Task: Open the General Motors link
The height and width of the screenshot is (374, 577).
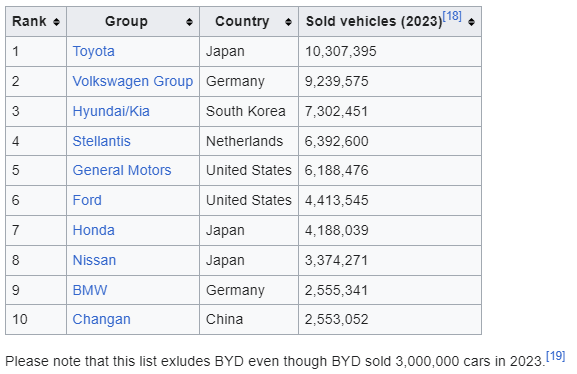Action: pyautogui.click(x=122, y=170)
